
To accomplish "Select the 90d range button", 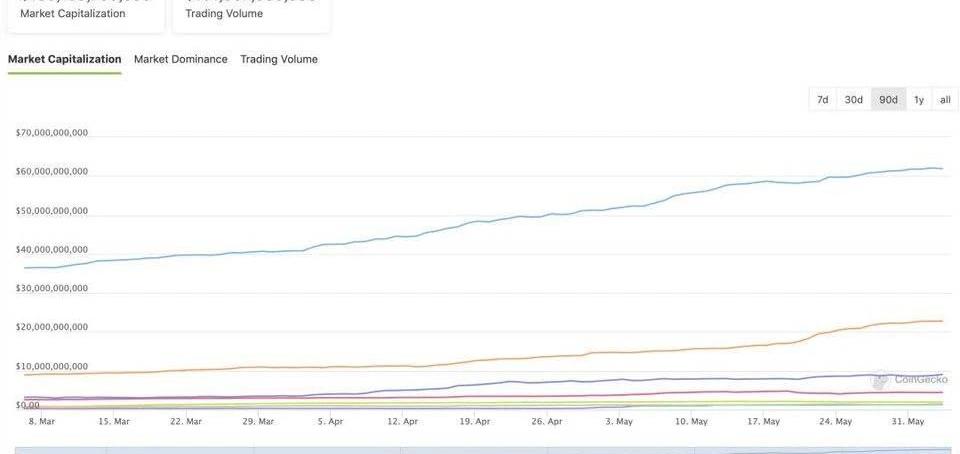I will click(x=888, y=99).
